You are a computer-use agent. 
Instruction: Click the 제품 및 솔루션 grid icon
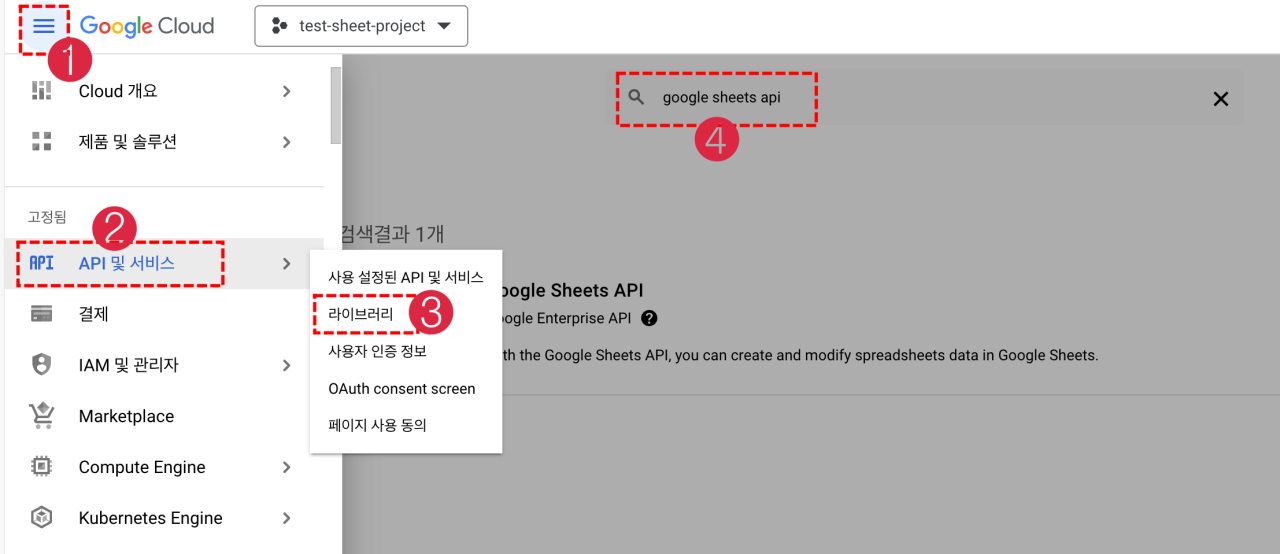(x=41, y=142)
